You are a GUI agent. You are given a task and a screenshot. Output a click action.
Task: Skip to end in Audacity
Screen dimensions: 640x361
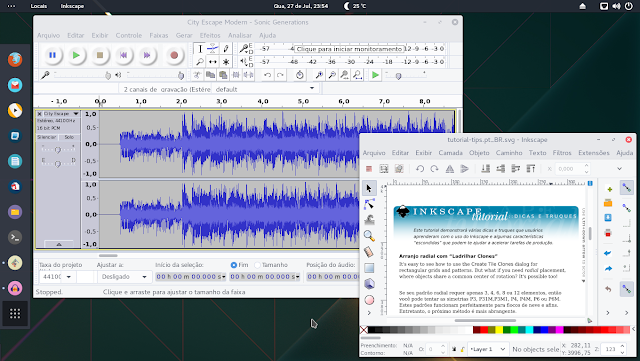147,55
